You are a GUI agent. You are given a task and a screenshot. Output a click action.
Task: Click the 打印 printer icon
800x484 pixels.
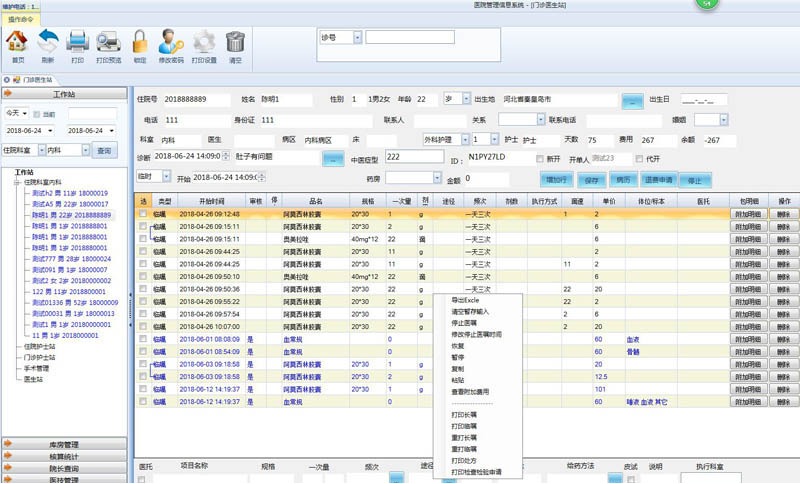[78, 41]
